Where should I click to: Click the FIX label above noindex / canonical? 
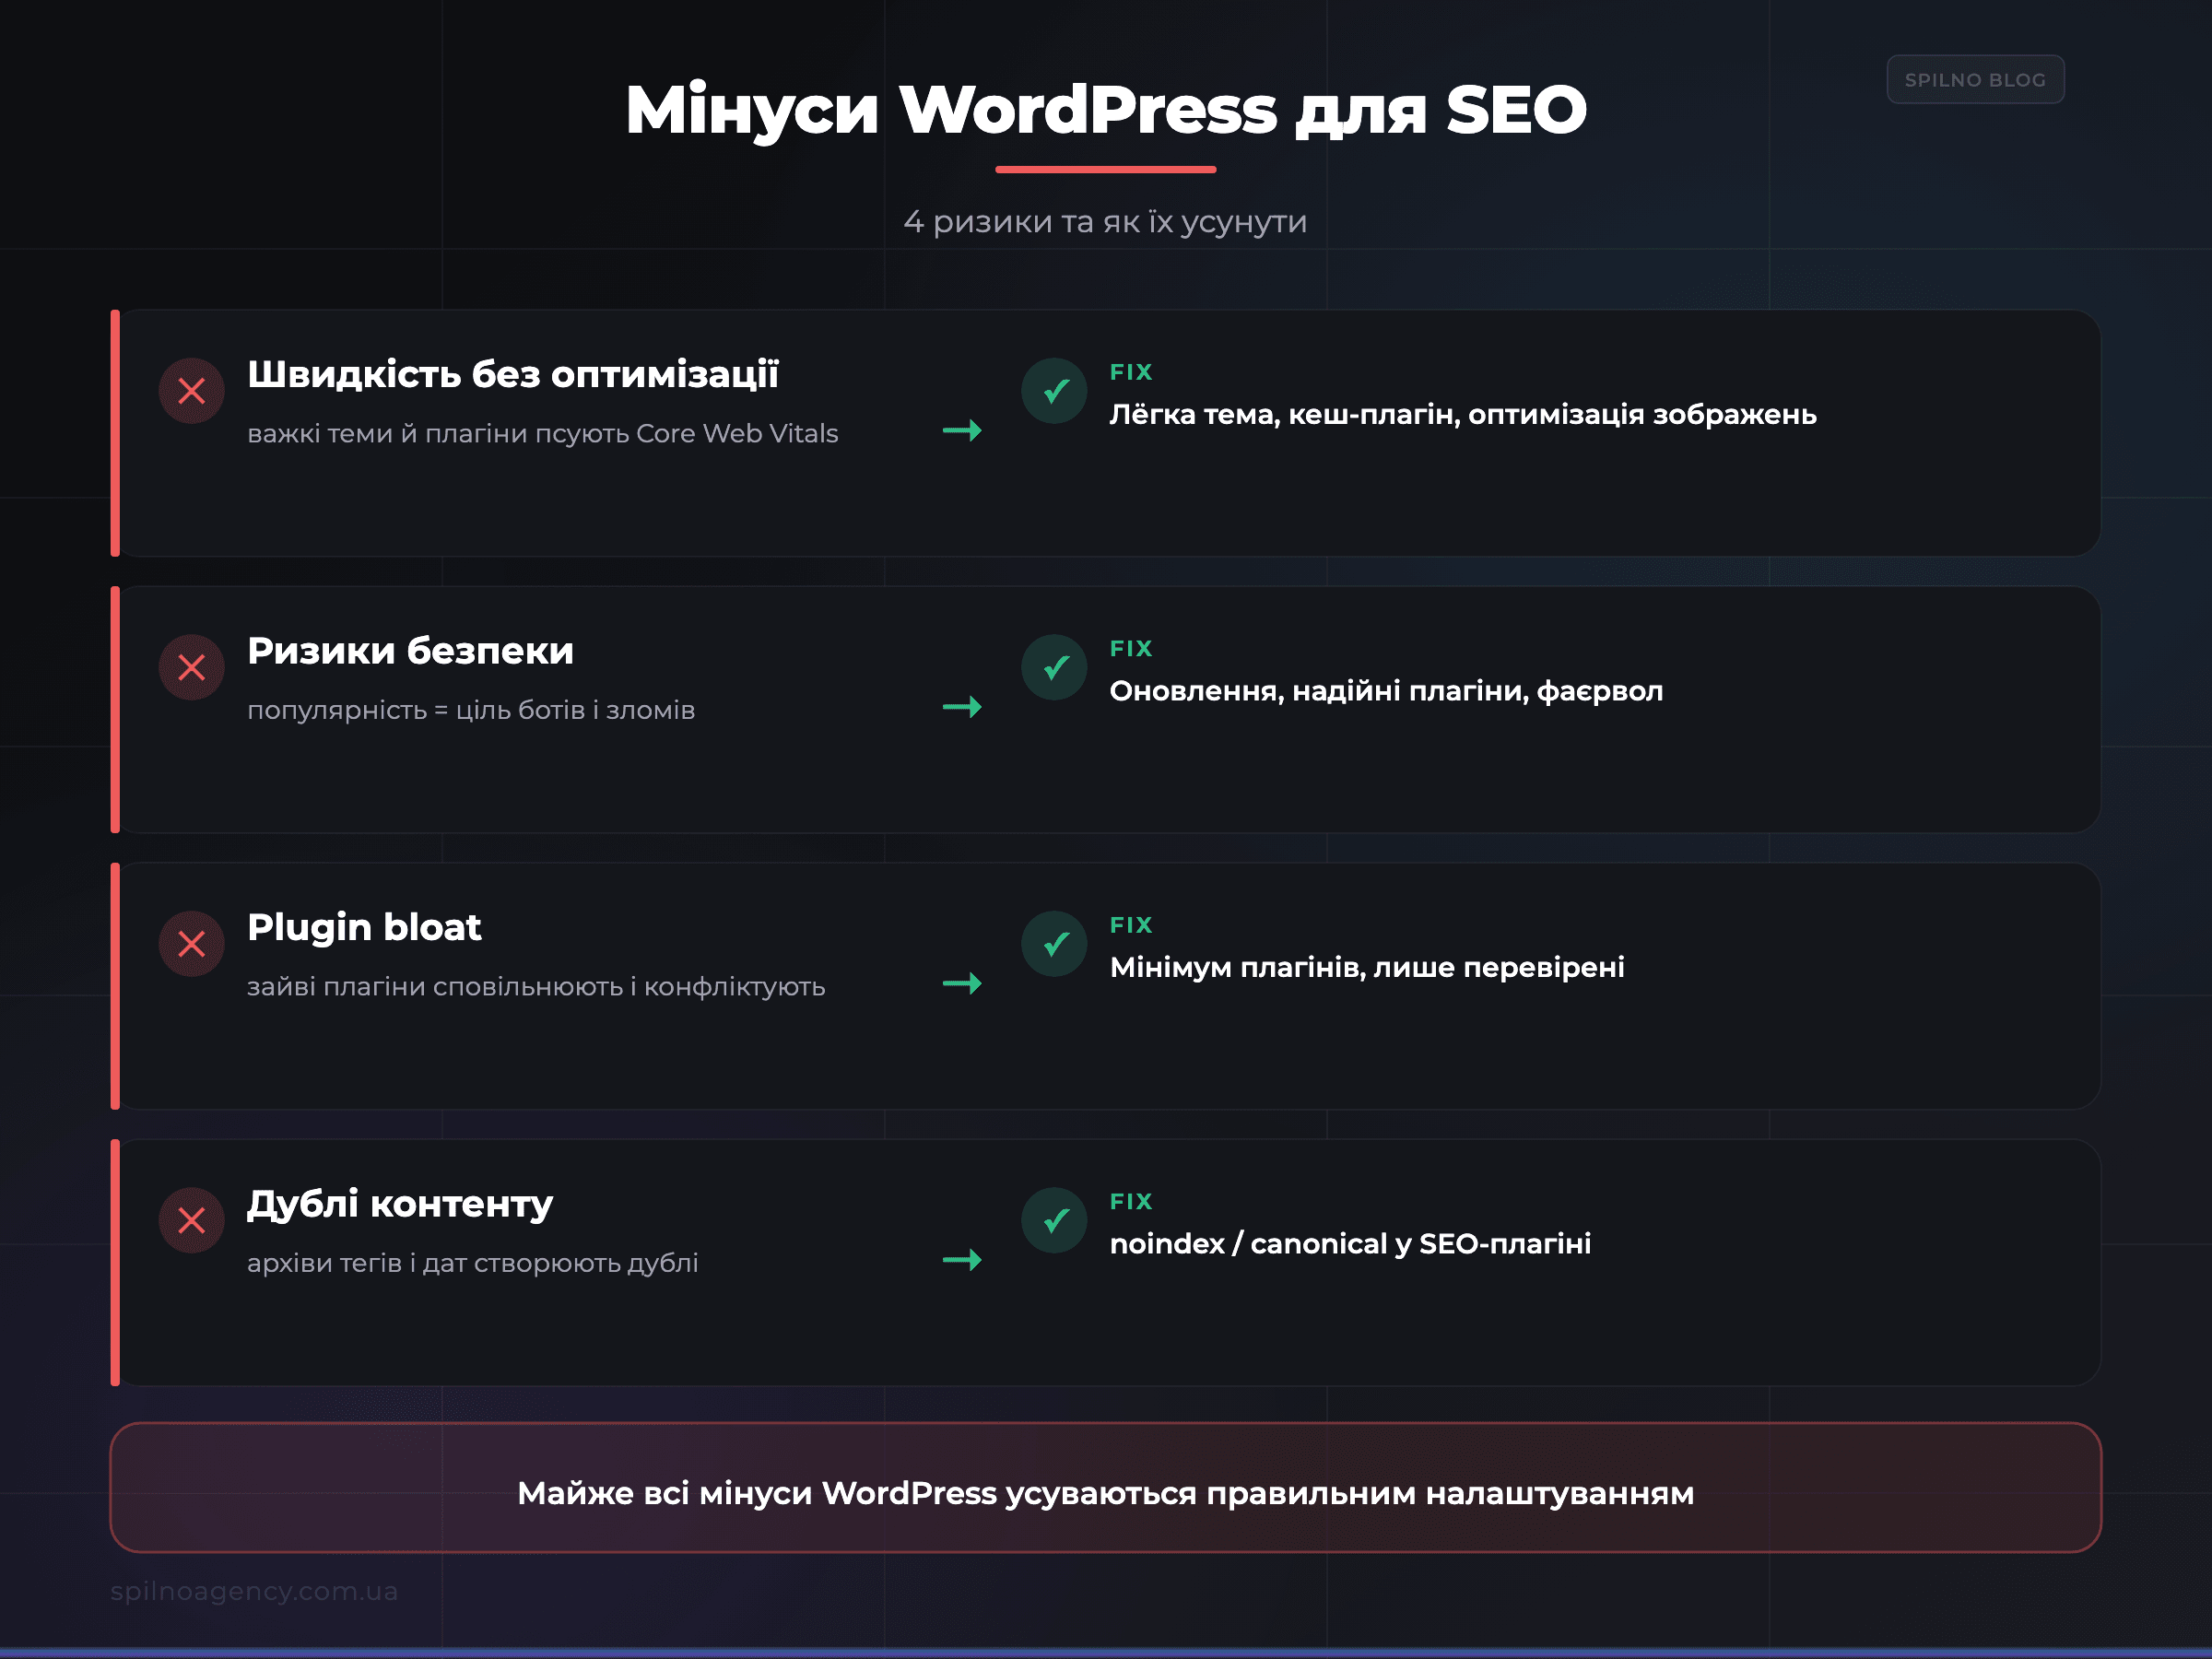[x=1131, y=1202]
